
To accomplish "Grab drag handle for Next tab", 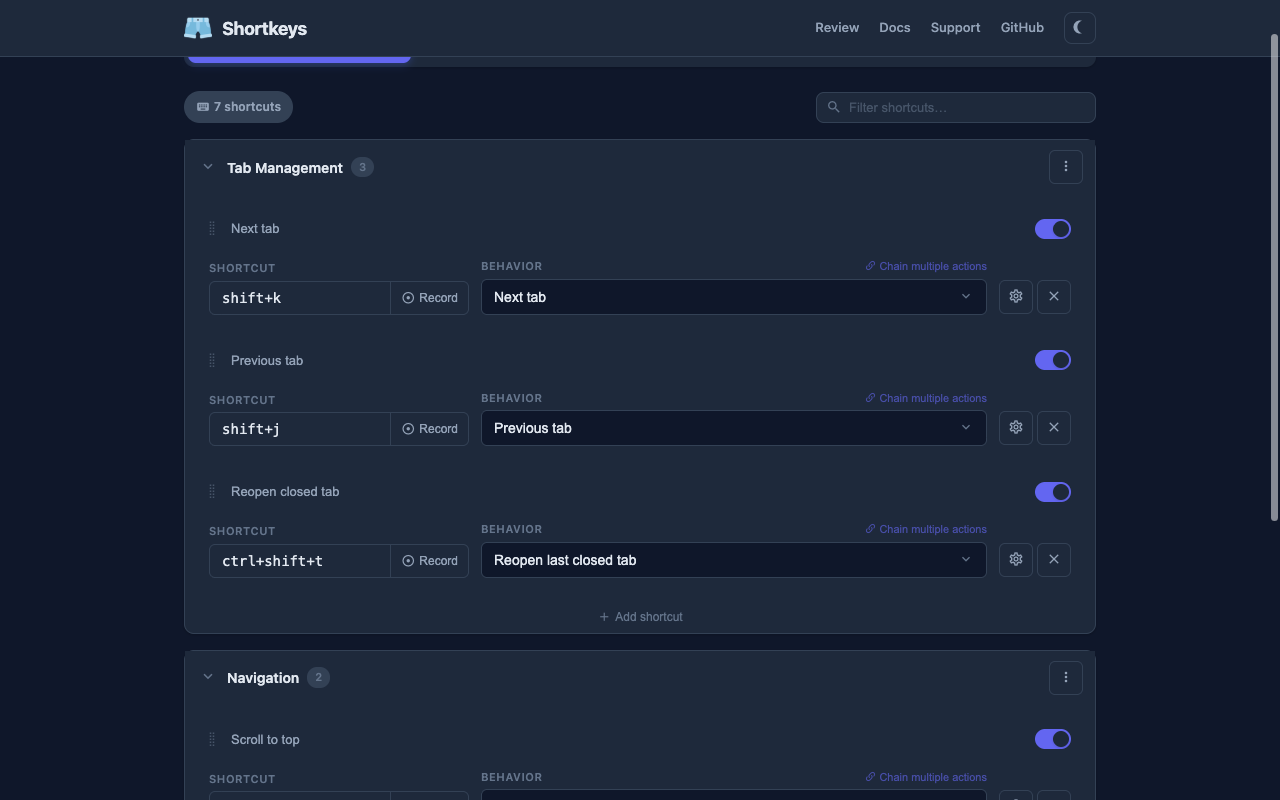I will pos(212,229).
